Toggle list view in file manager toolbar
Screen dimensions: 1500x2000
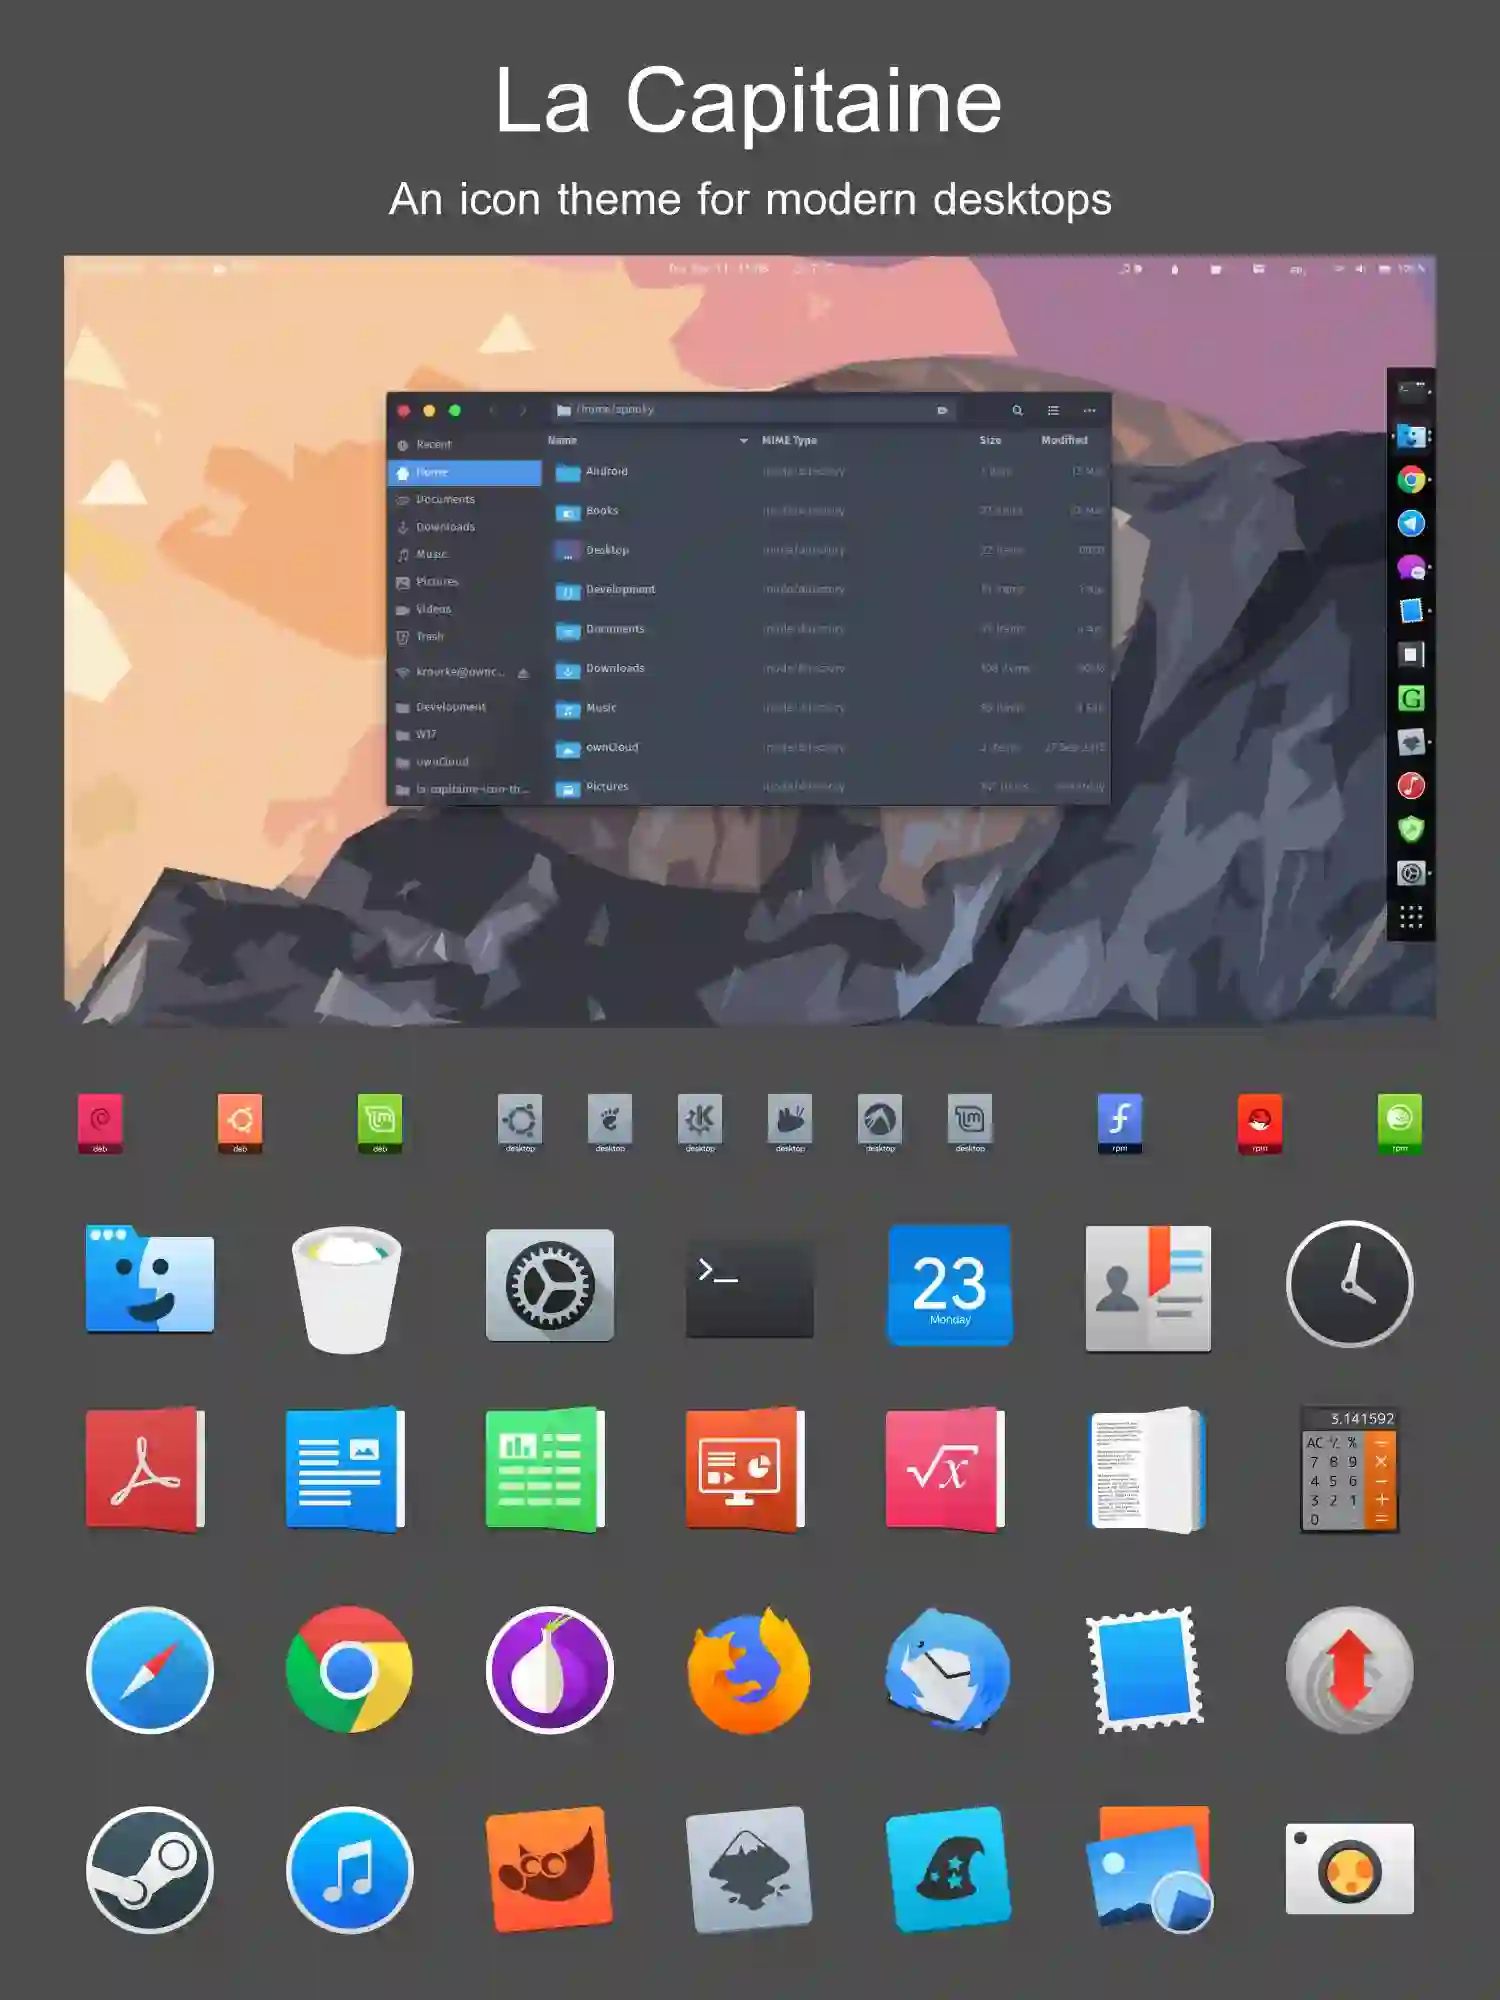(x=1053, y=410)
